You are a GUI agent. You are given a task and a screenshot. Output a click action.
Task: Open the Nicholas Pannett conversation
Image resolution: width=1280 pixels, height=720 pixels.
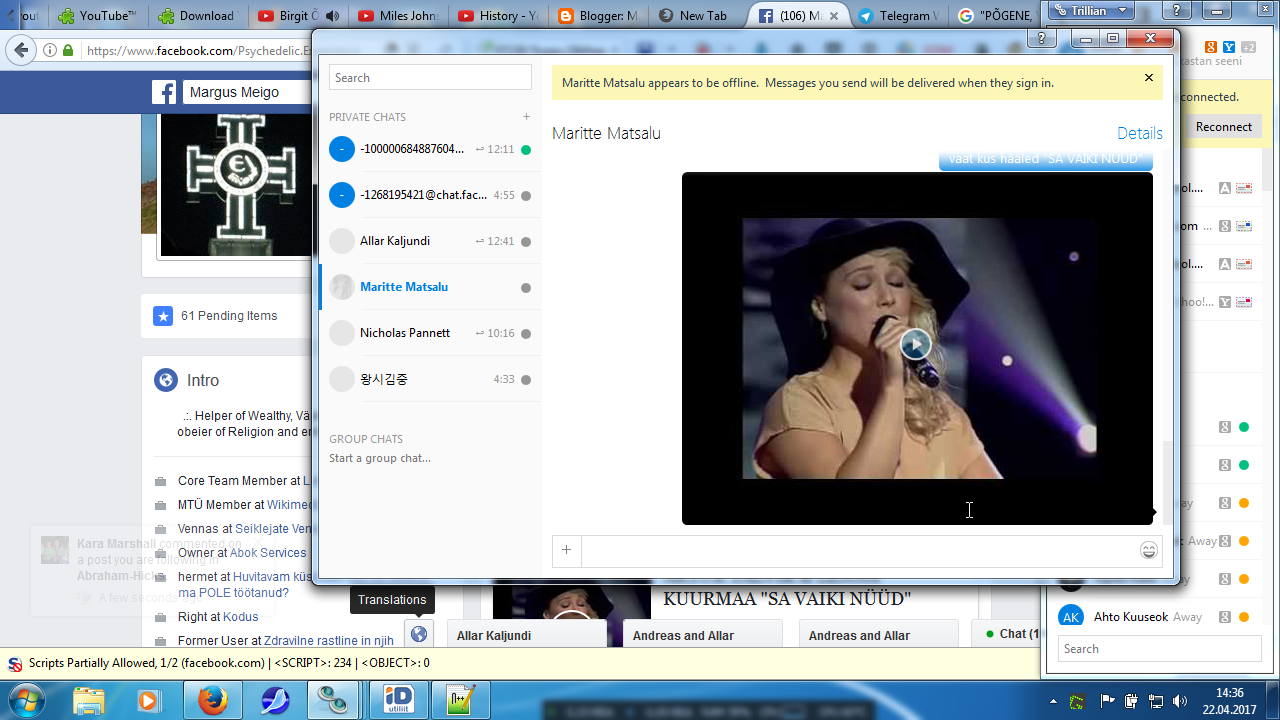[404, 333]
